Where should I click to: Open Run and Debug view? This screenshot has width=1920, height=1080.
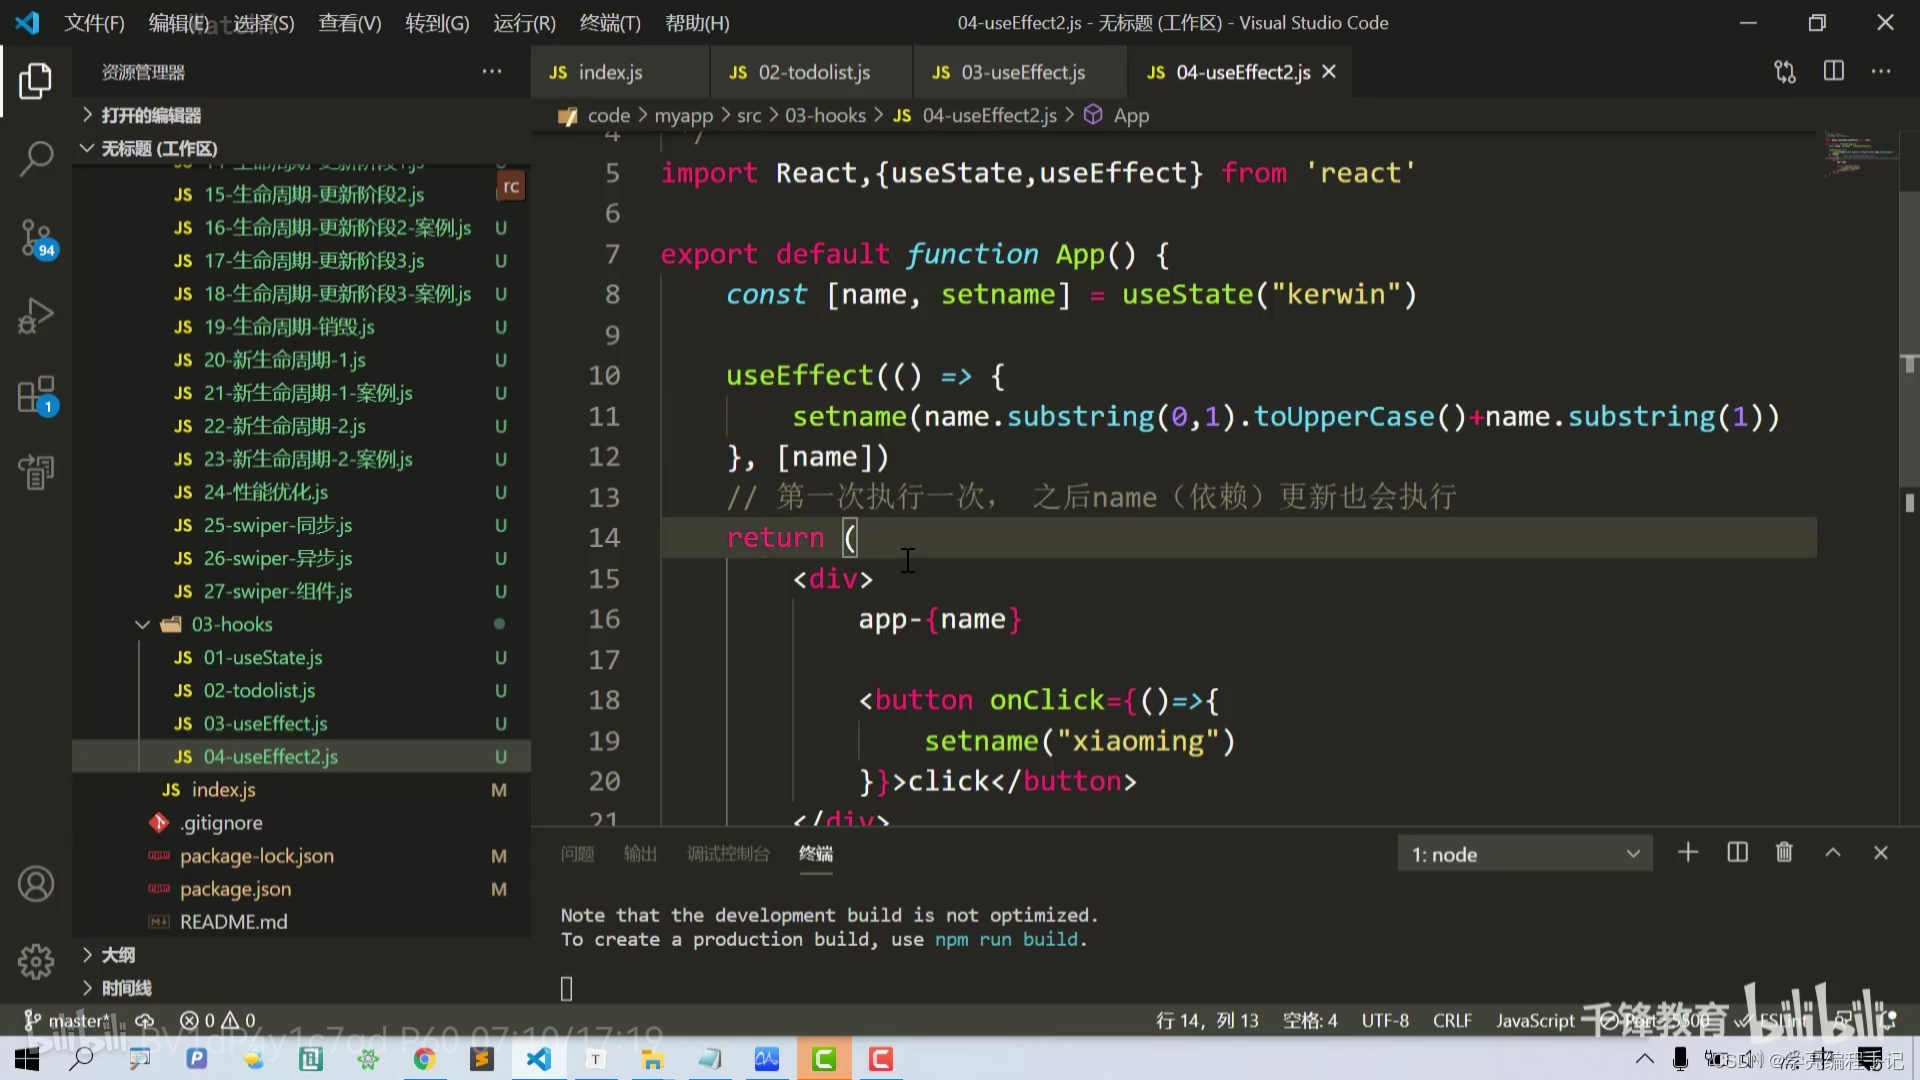(36, 316)
